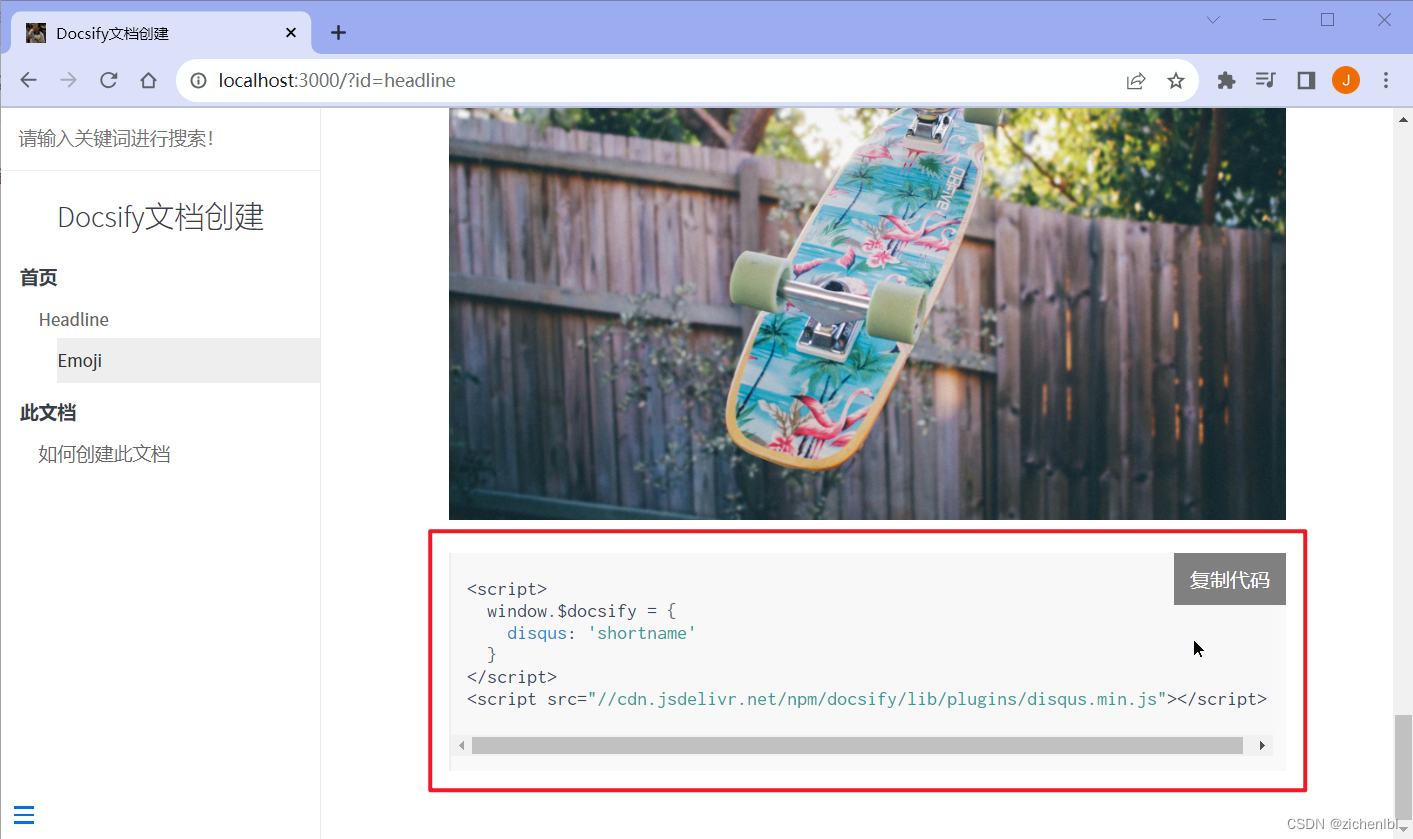
Task: Click the 首页 sidebar heading
Action: click(x=39, y=278)
